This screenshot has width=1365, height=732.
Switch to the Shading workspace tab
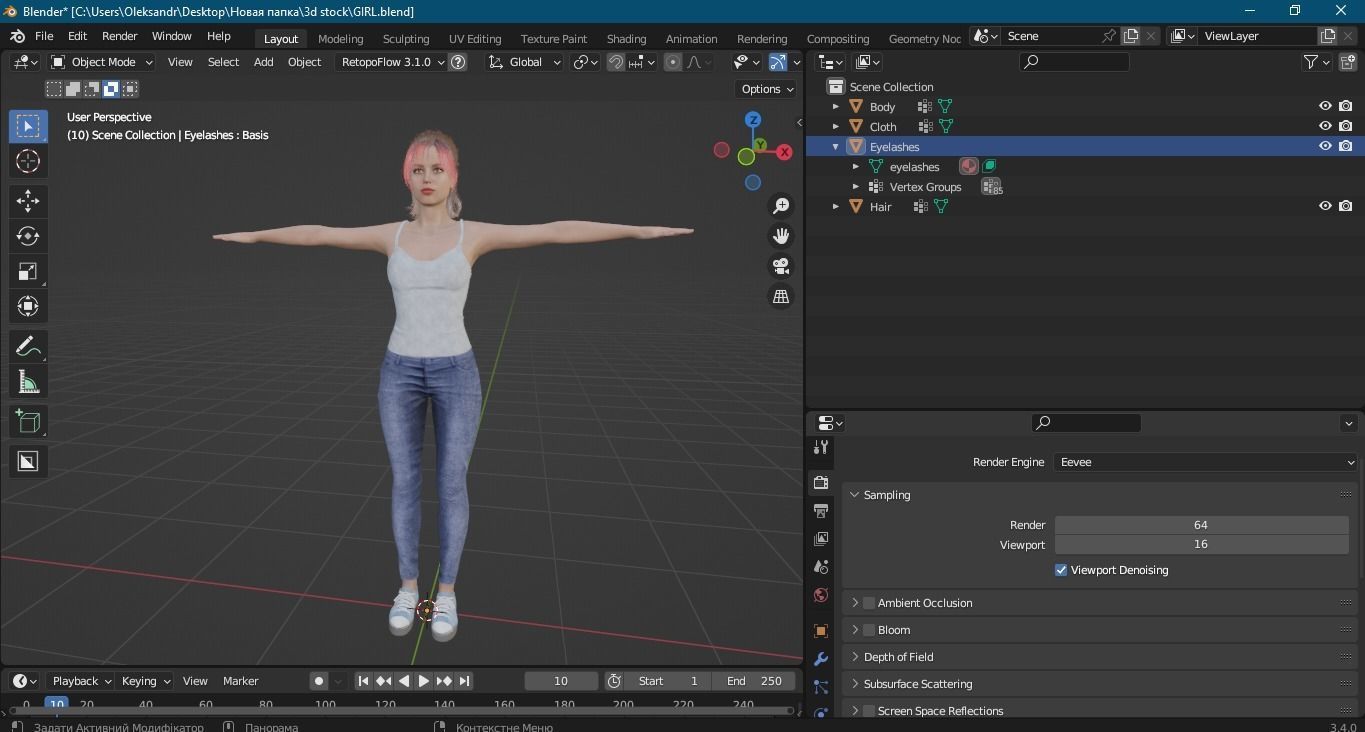(627, 39)
